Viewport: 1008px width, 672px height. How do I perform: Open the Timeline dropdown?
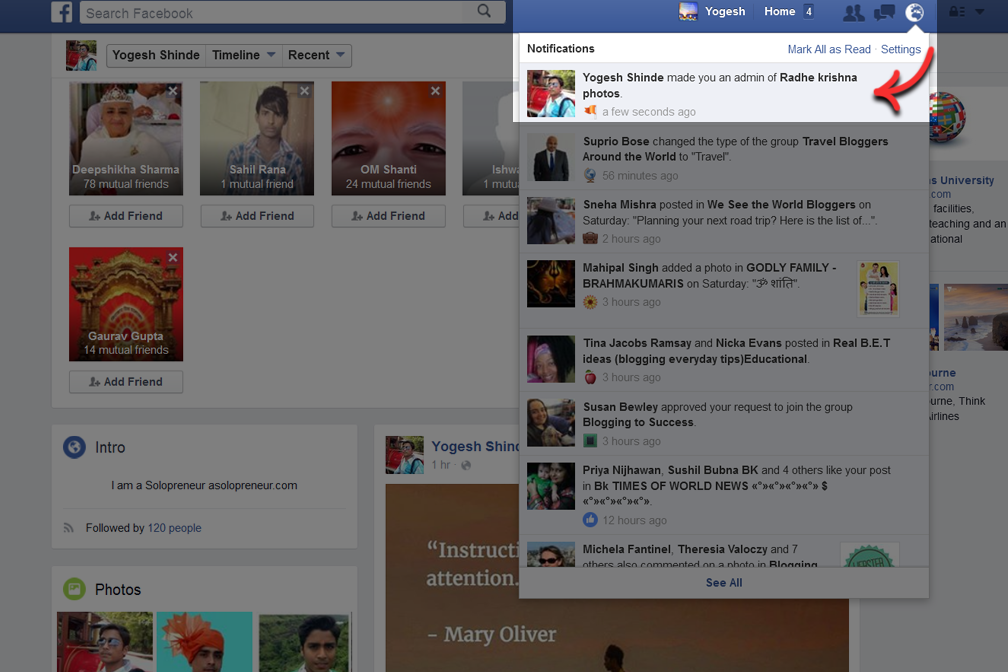tap(243, 55)
